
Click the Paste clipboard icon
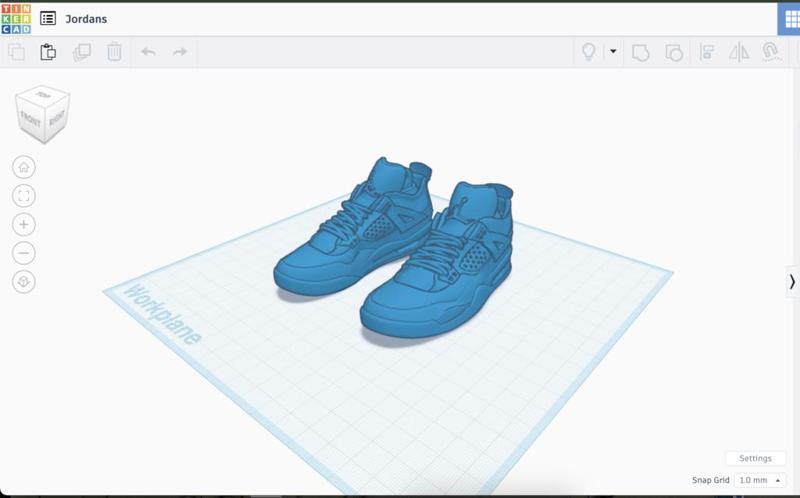point(48,52)
